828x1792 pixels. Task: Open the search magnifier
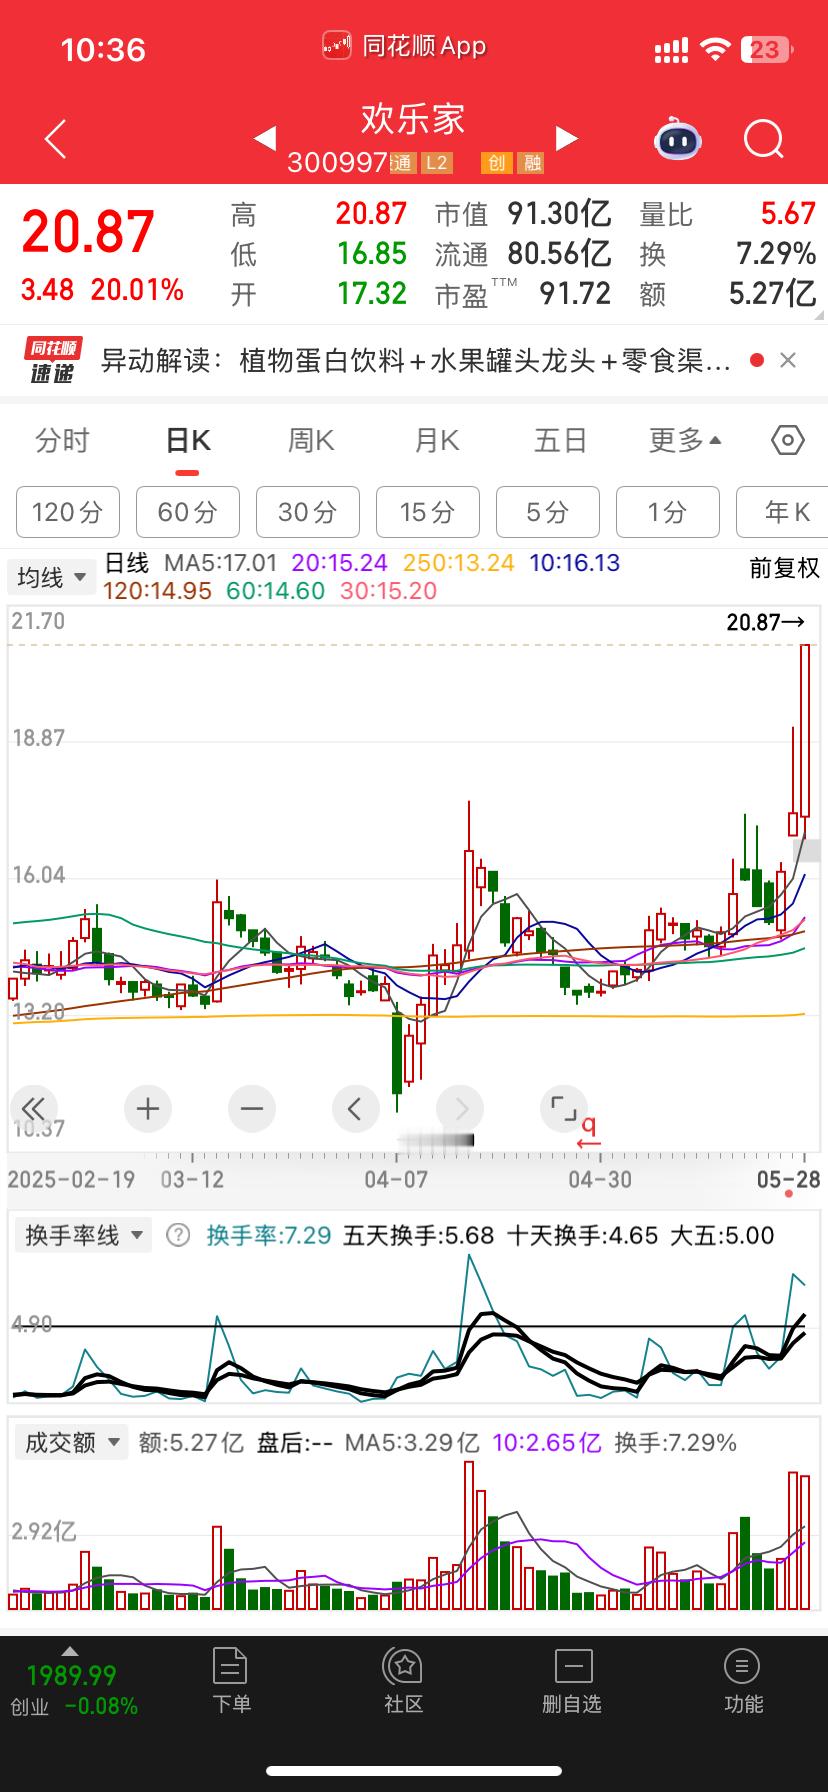[x=764, y=139]
